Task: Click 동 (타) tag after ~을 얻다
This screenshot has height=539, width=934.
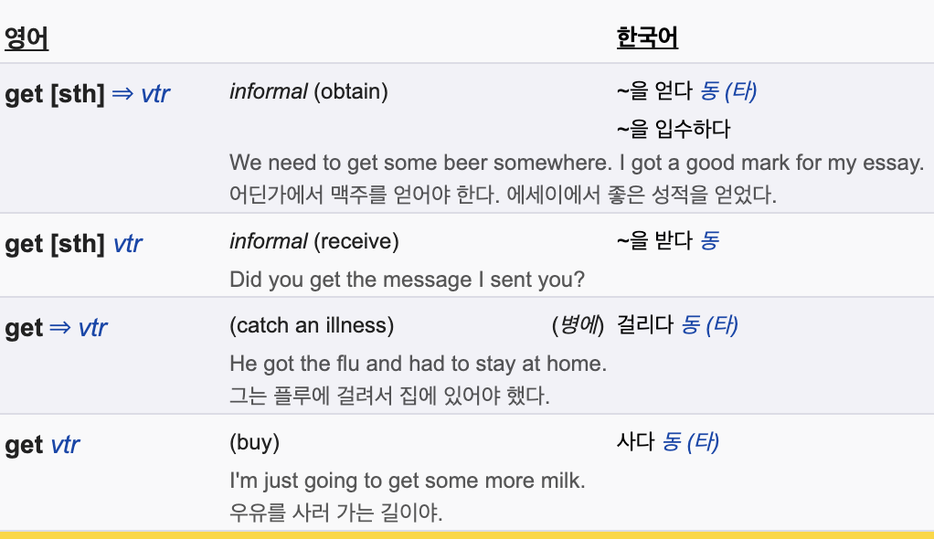Action: coord(728,91)
